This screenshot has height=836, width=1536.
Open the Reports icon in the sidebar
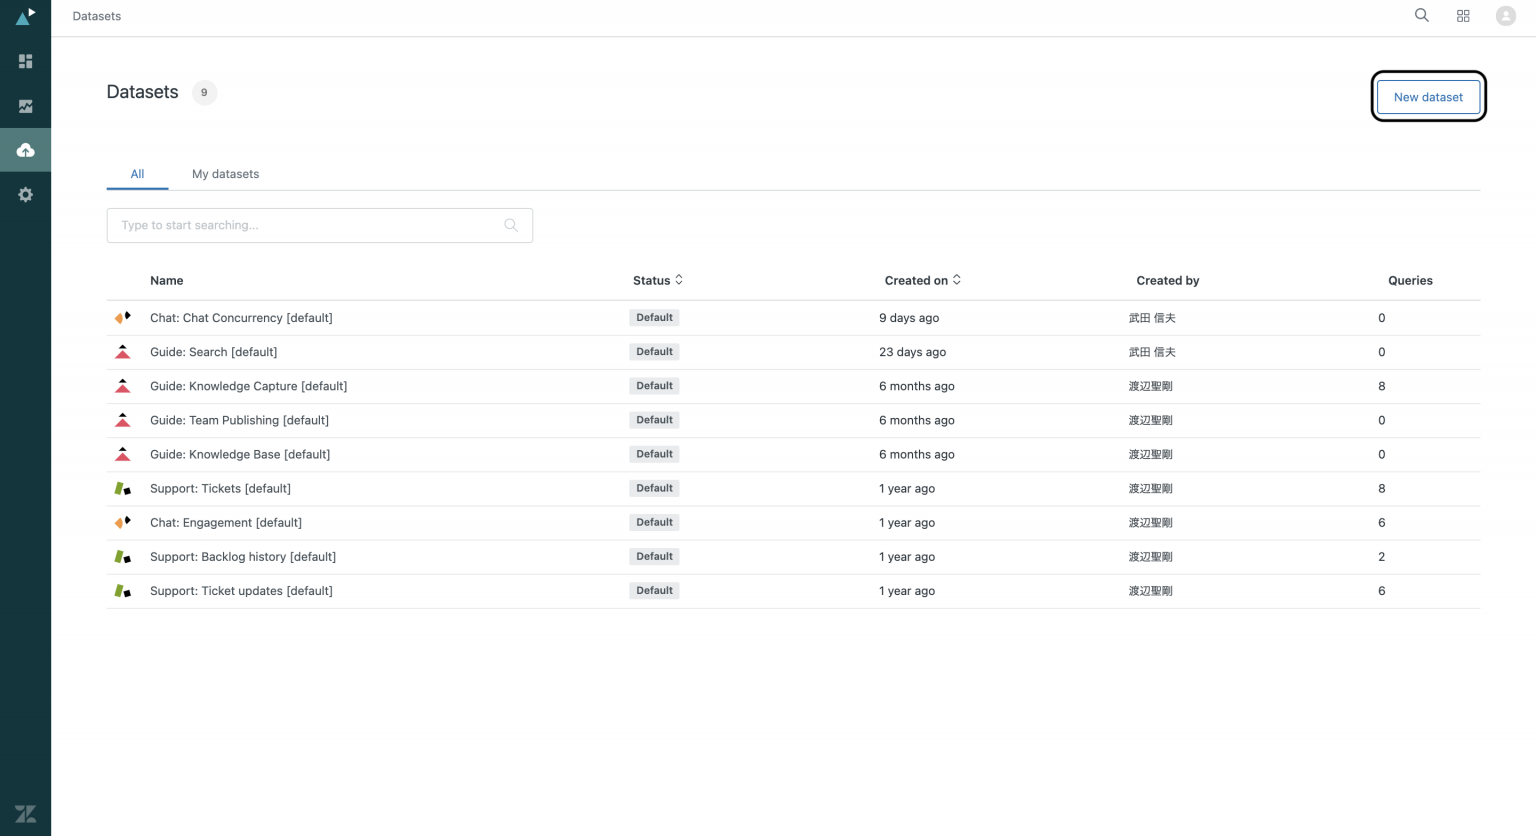click(x=25, y=105)
